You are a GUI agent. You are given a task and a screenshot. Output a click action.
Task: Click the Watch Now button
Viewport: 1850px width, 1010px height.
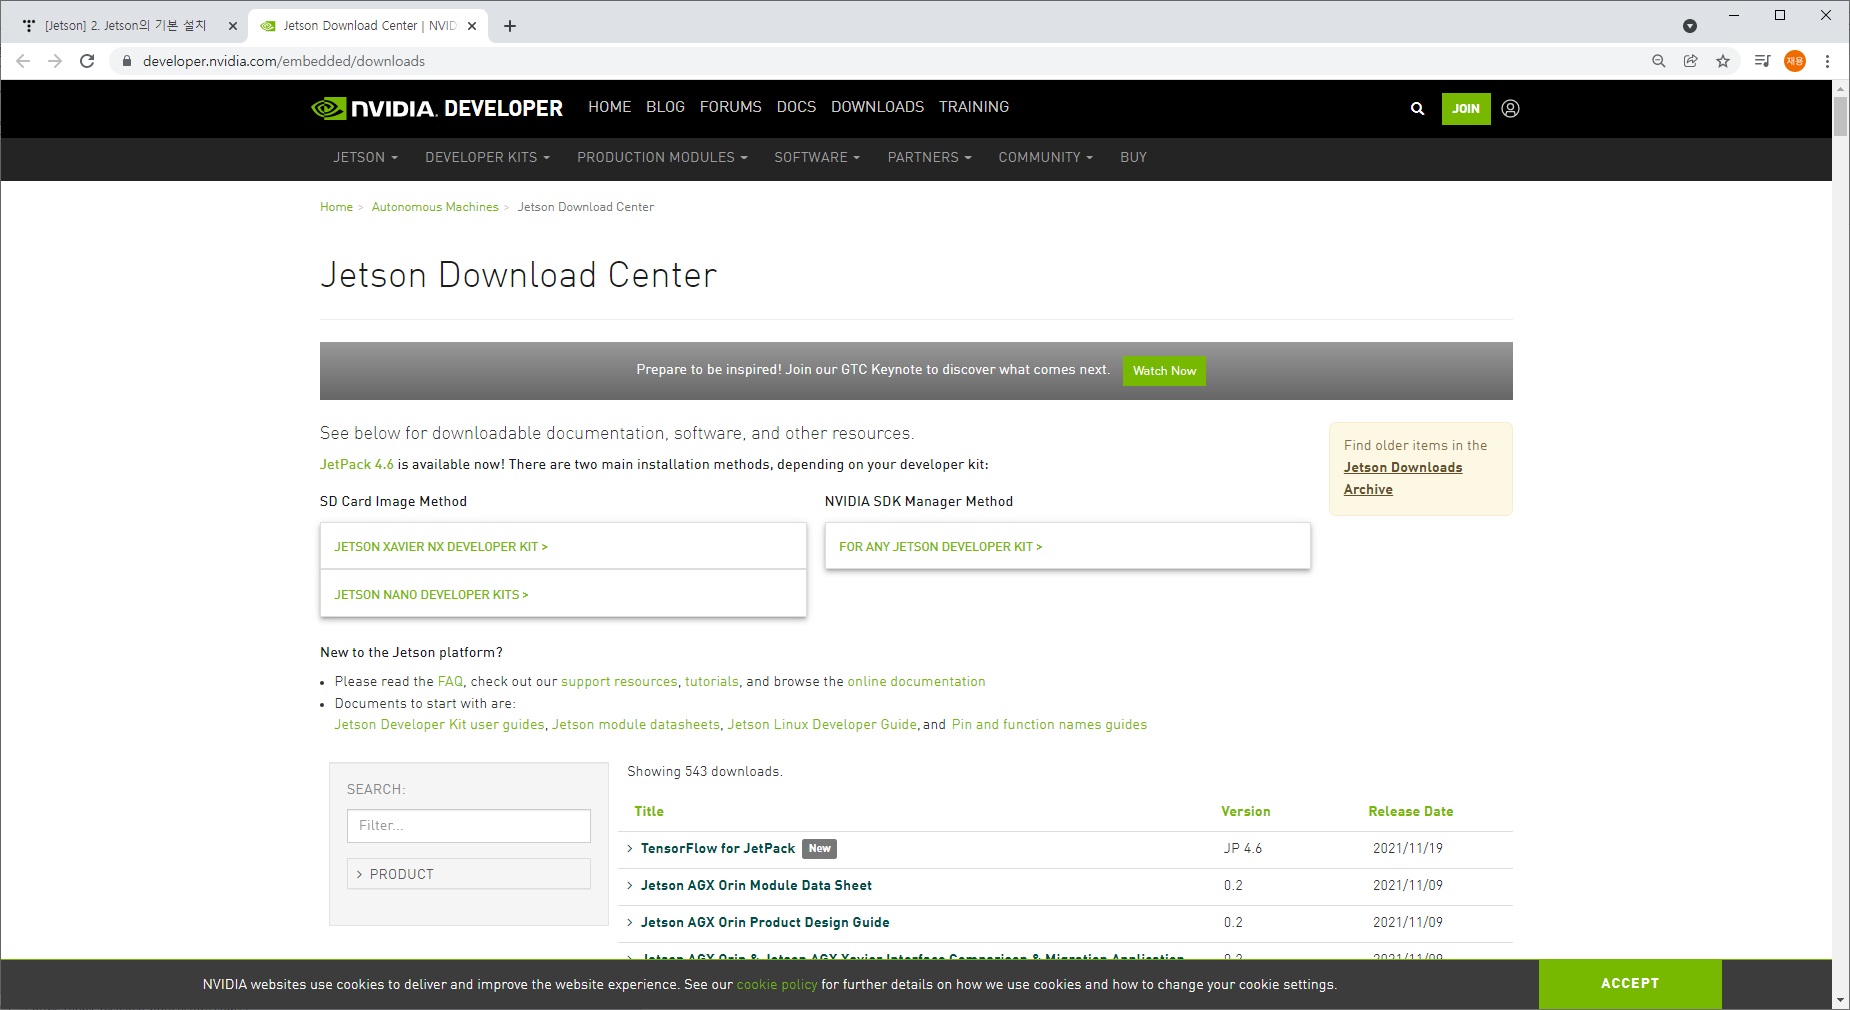(x=1164, y=371)
